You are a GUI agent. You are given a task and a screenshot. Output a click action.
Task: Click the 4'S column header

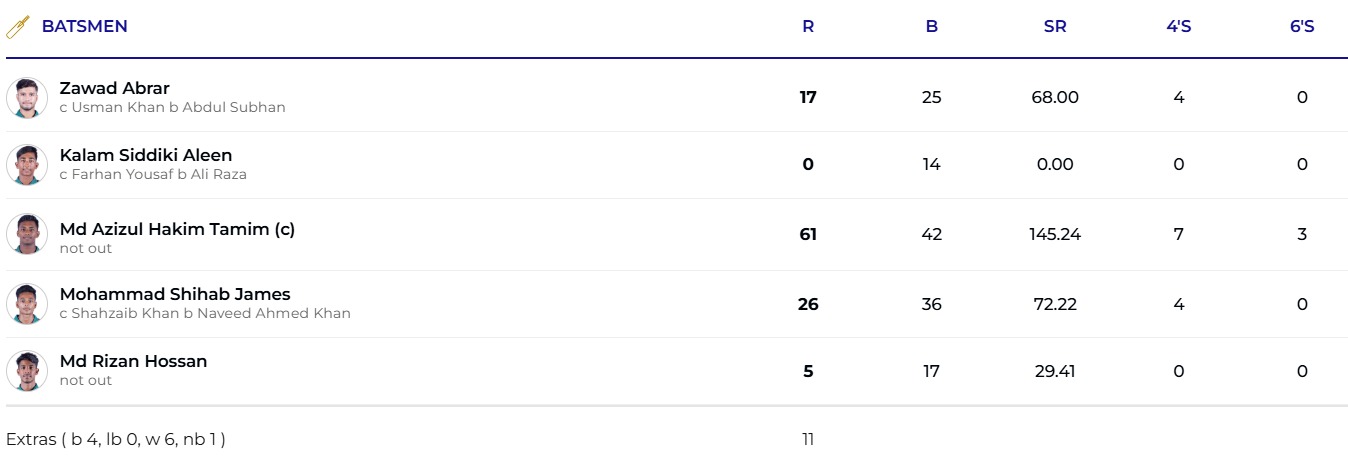click(1179, 27)
